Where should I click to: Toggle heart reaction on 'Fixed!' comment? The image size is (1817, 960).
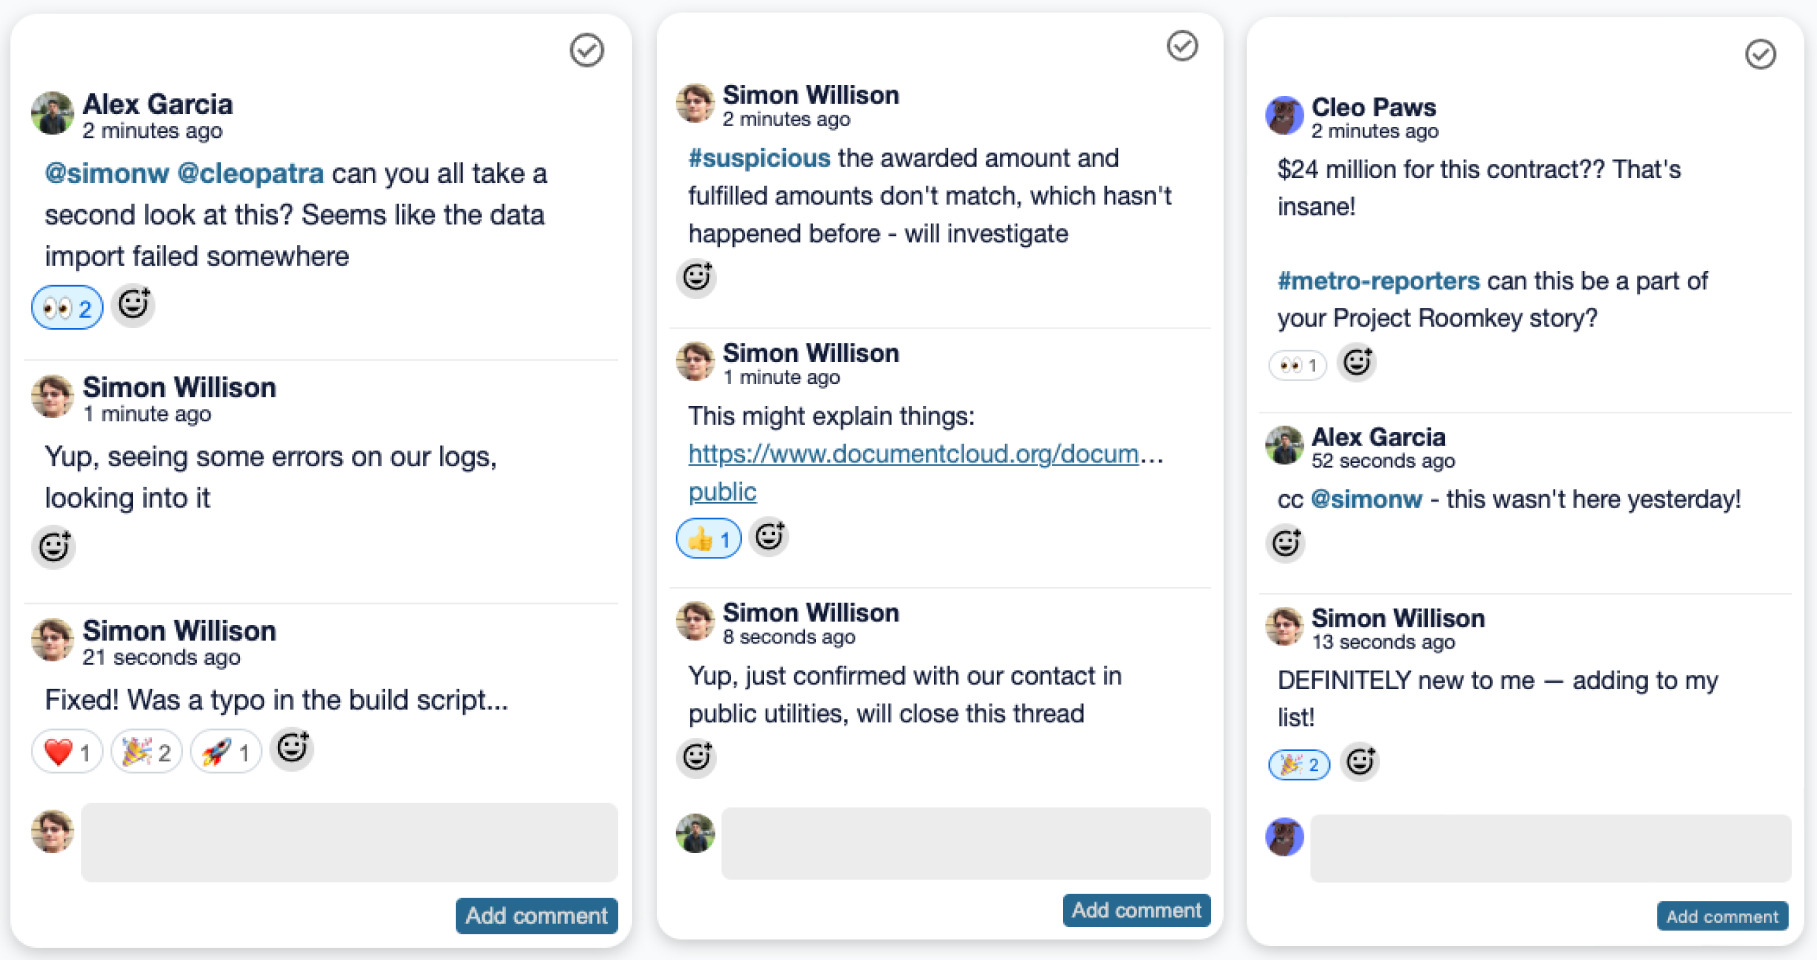tap(67, 751)
